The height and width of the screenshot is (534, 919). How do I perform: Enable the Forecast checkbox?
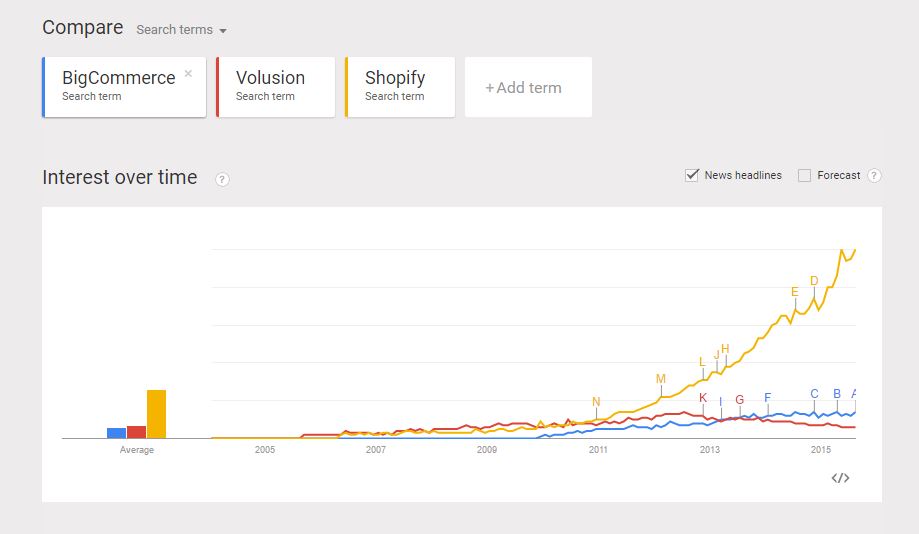[805, 175]
